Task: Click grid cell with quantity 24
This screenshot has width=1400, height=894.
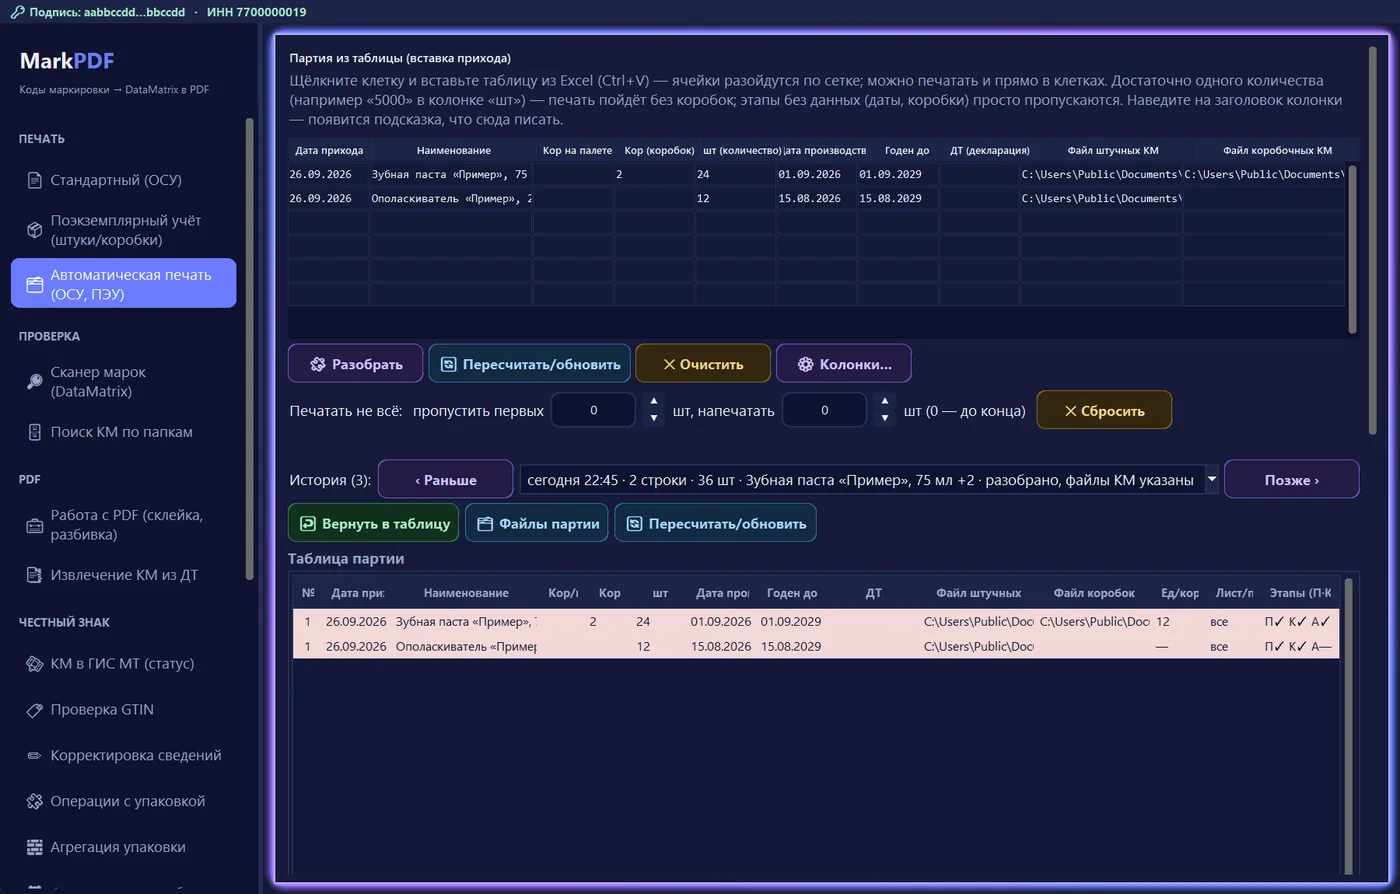Action: click(x=735, y=174)
